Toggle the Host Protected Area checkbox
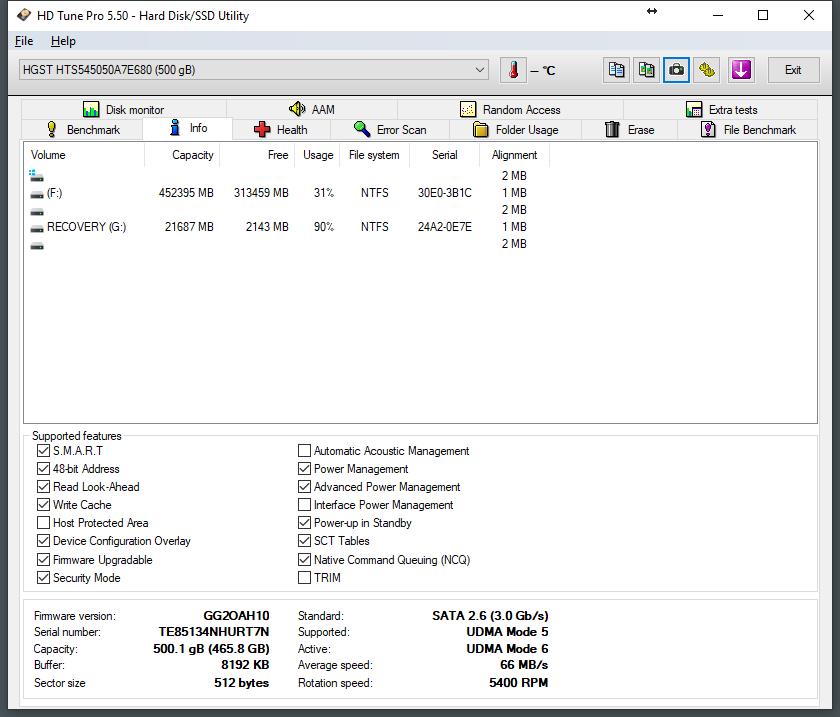840x717 pixels. (43, 523)
